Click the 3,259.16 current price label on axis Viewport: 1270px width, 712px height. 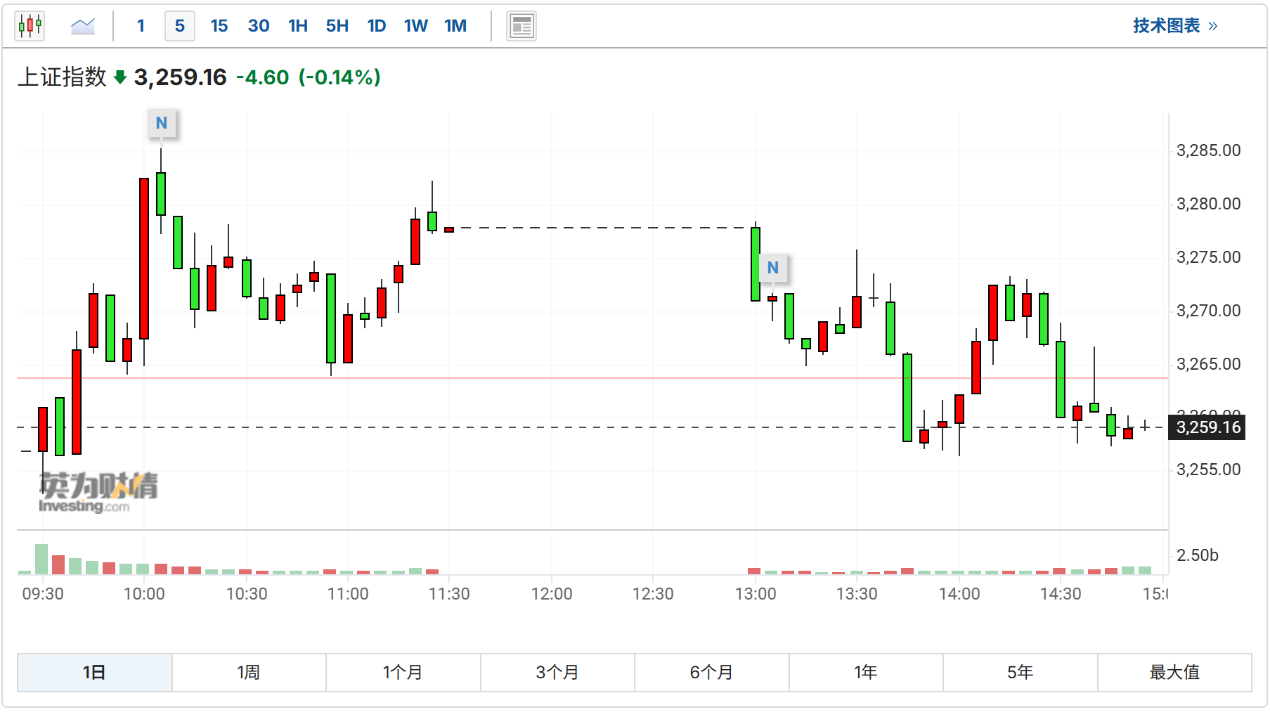pos(1208,428)
